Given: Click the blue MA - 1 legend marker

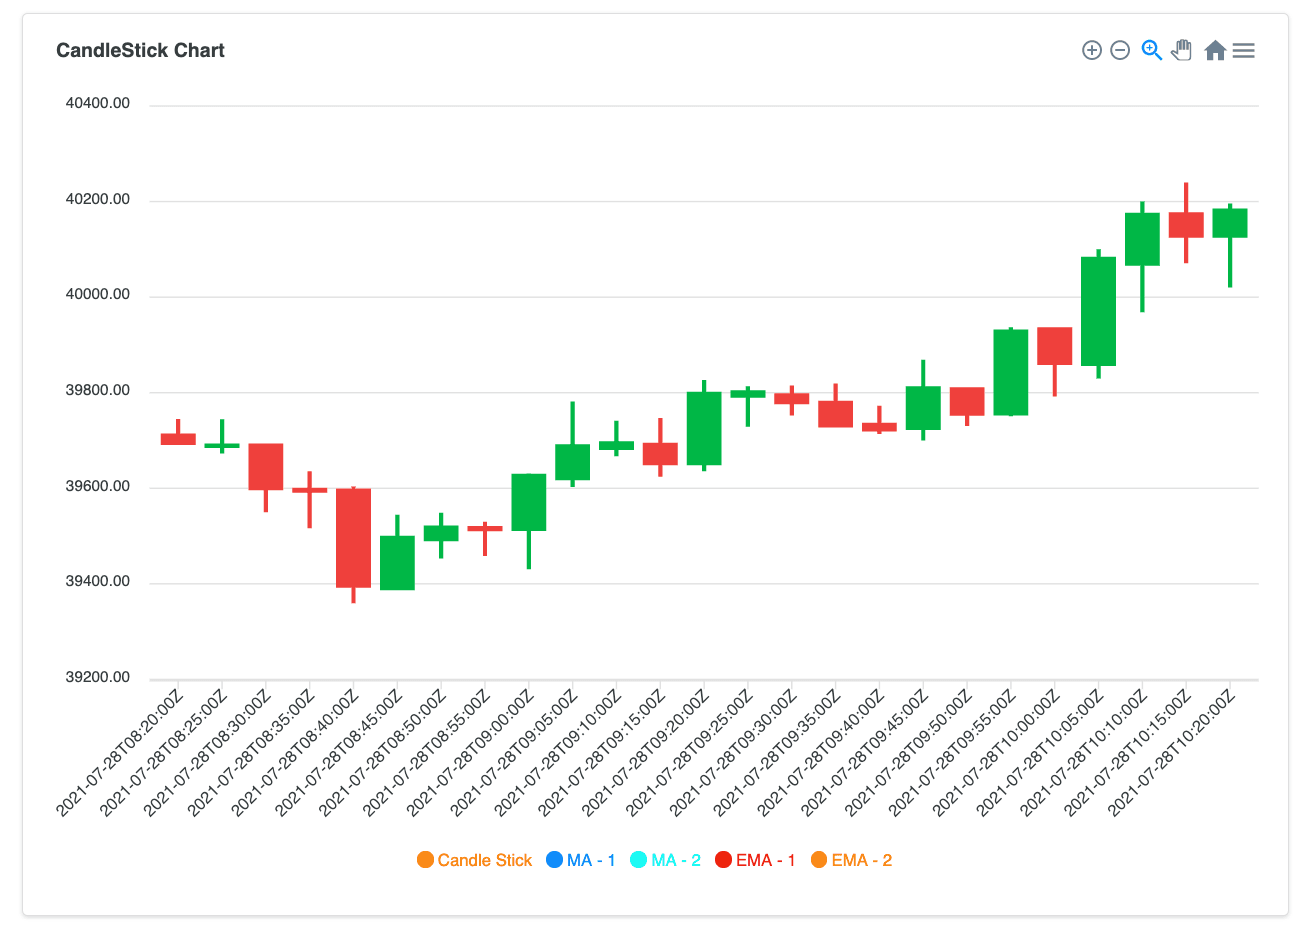Looking at the screenshot, I should (554, 860).
